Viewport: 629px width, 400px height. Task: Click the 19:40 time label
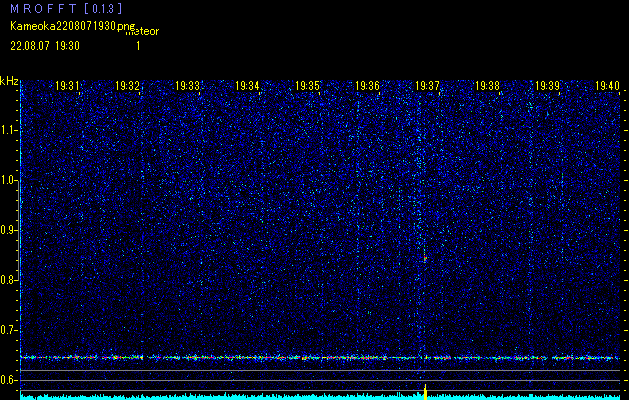(607, 86)
